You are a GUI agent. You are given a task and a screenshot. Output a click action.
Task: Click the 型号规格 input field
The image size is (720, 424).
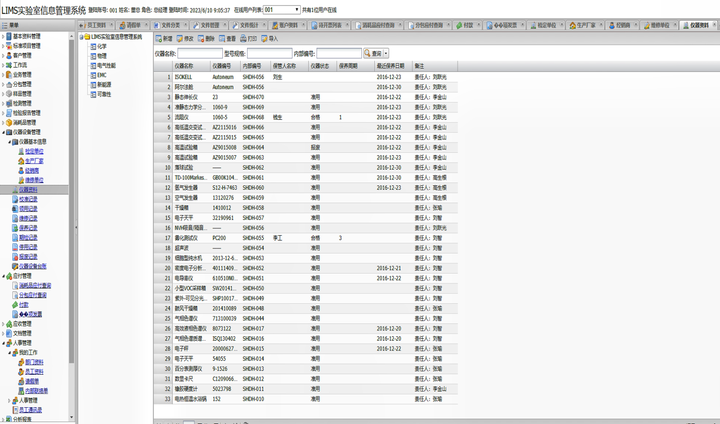pyautogui.click(x=270, y=54)
